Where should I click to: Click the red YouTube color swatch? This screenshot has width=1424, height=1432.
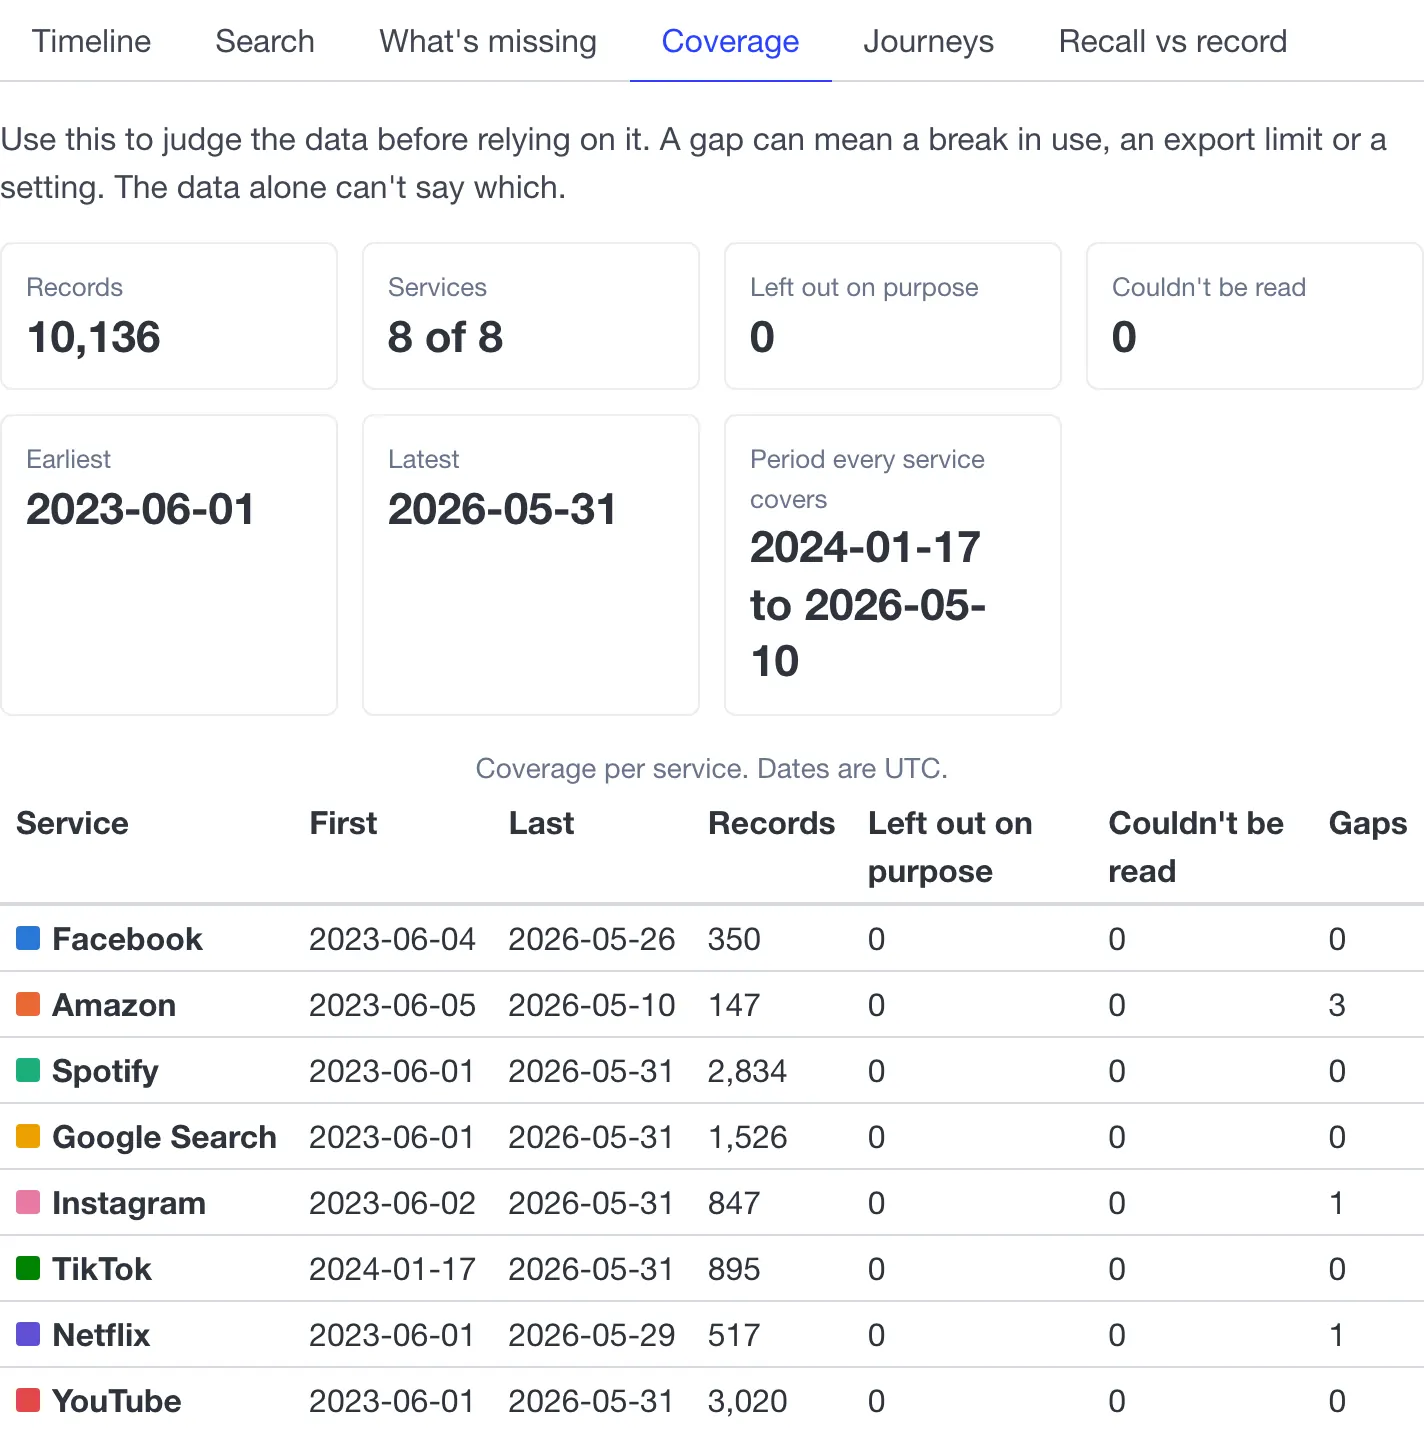(x=28, y=1400)
